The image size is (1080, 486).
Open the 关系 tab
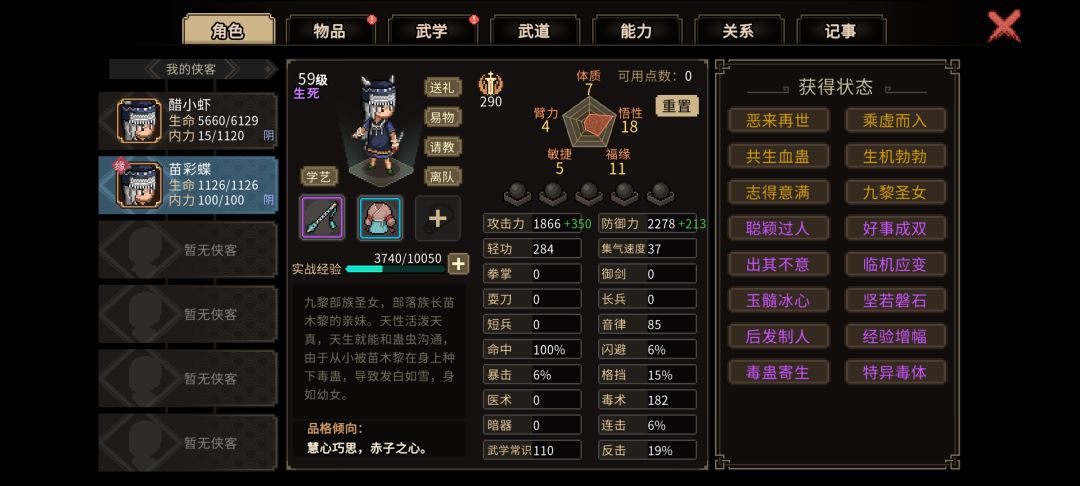(738, 31)
